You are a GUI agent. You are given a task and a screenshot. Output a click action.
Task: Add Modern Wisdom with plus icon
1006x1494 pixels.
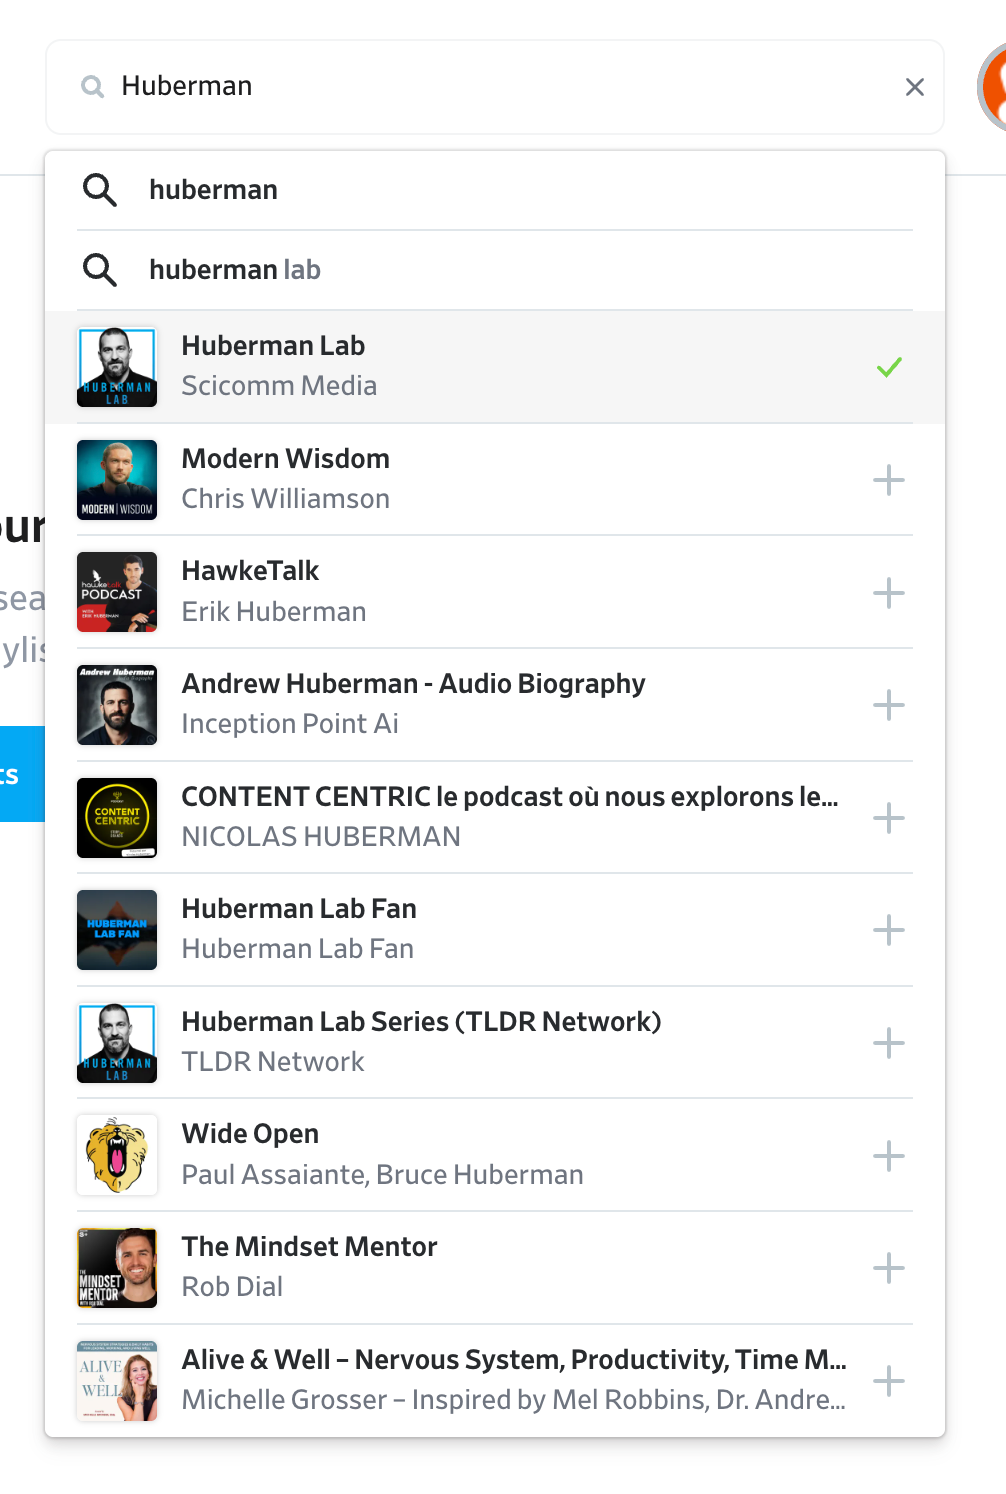point(889,480)
